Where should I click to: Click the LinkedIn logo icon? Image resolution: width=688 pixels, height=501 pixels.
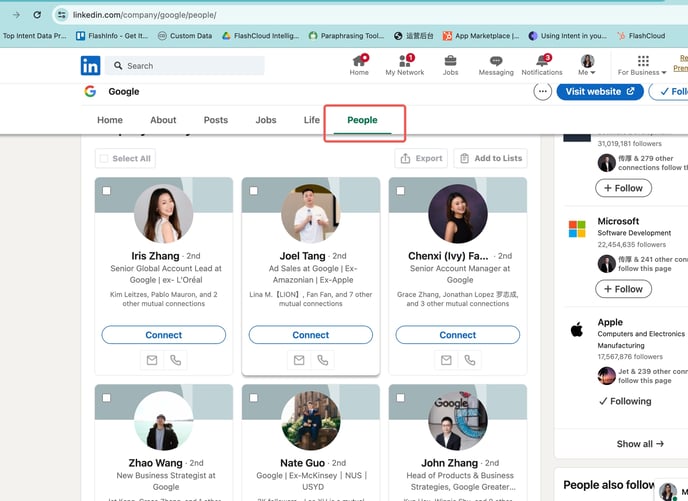pos(90,66)
